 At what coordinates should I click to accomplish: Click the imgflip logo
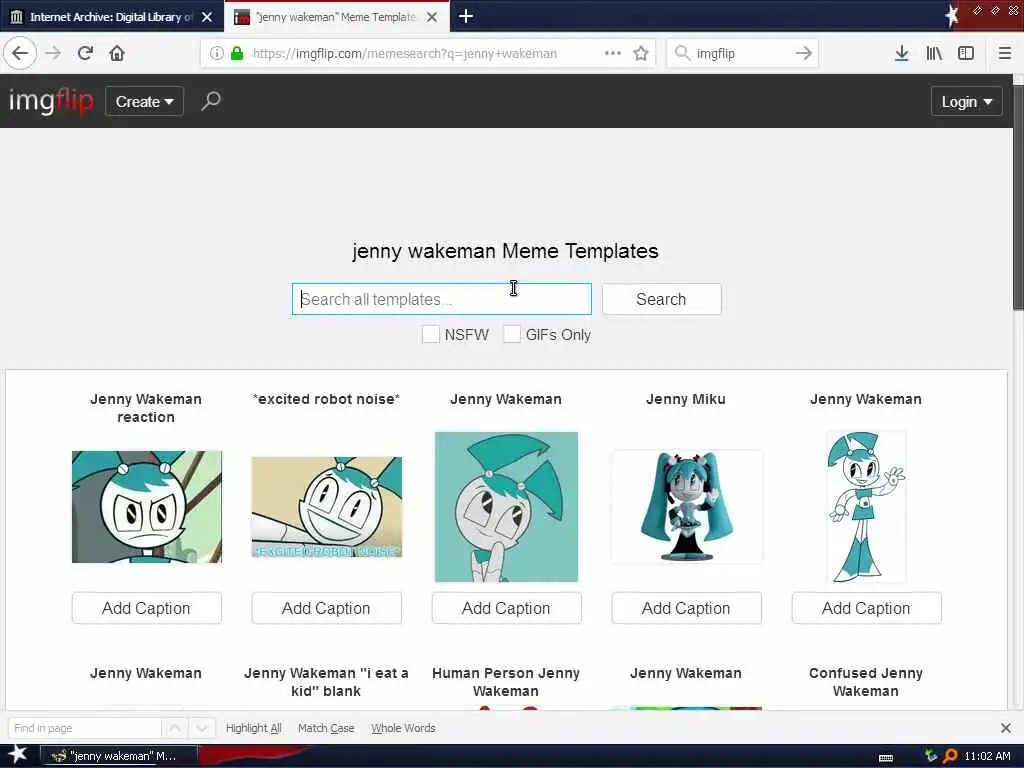(x=51, y=101)
